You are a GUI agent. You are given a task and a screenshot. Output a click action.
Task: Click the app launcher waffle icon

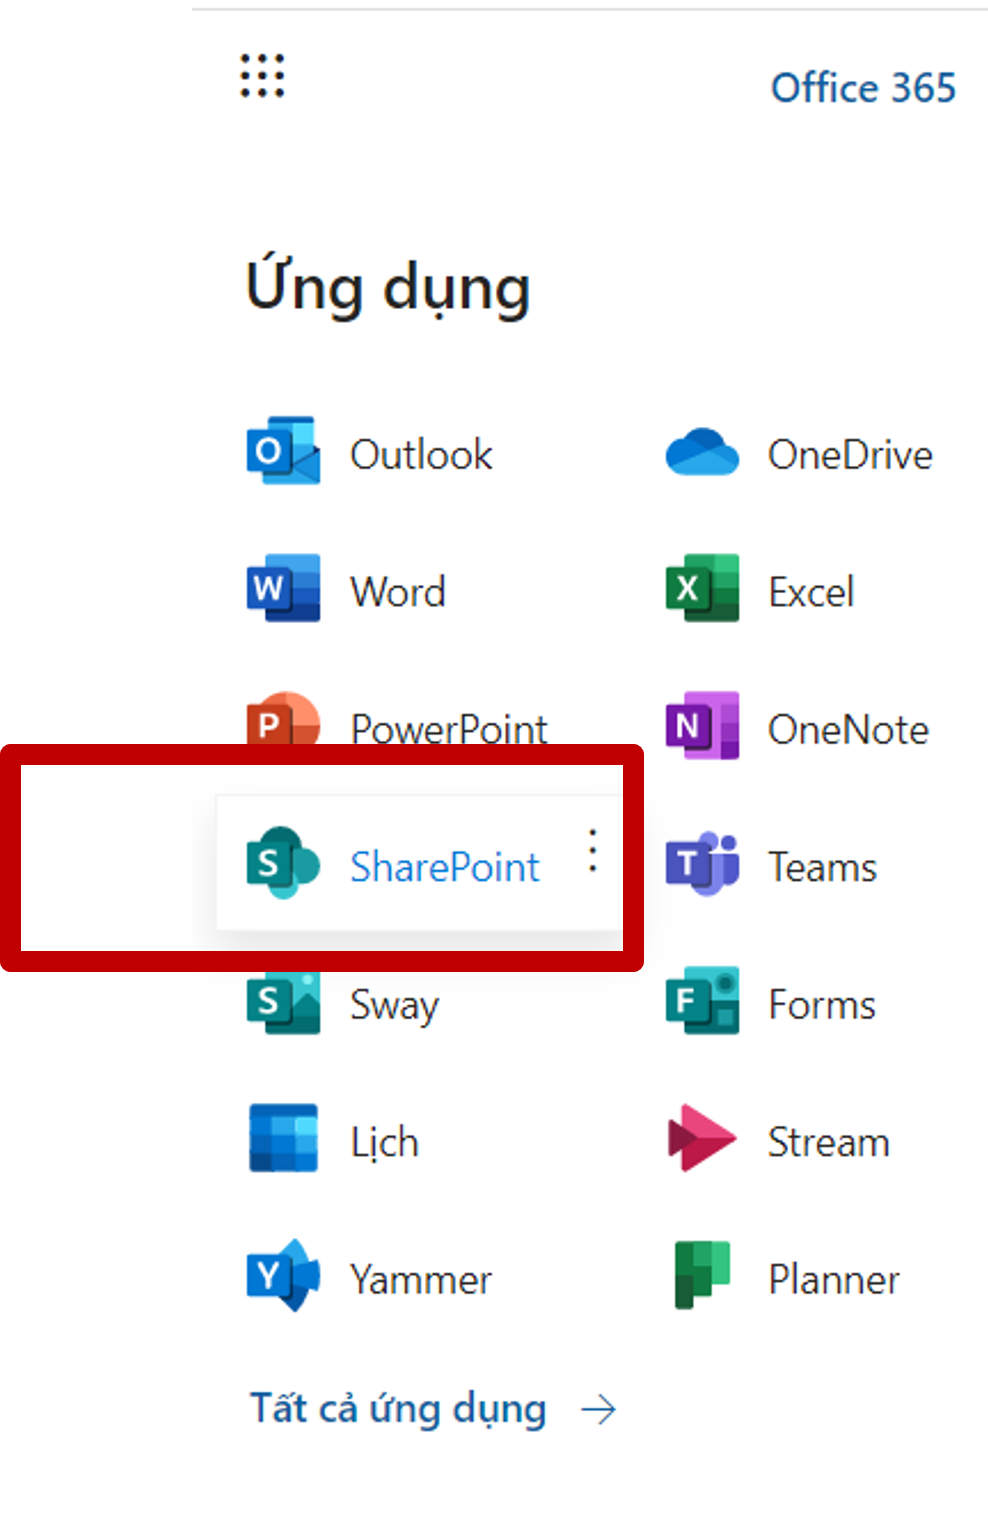click(262, 76)
